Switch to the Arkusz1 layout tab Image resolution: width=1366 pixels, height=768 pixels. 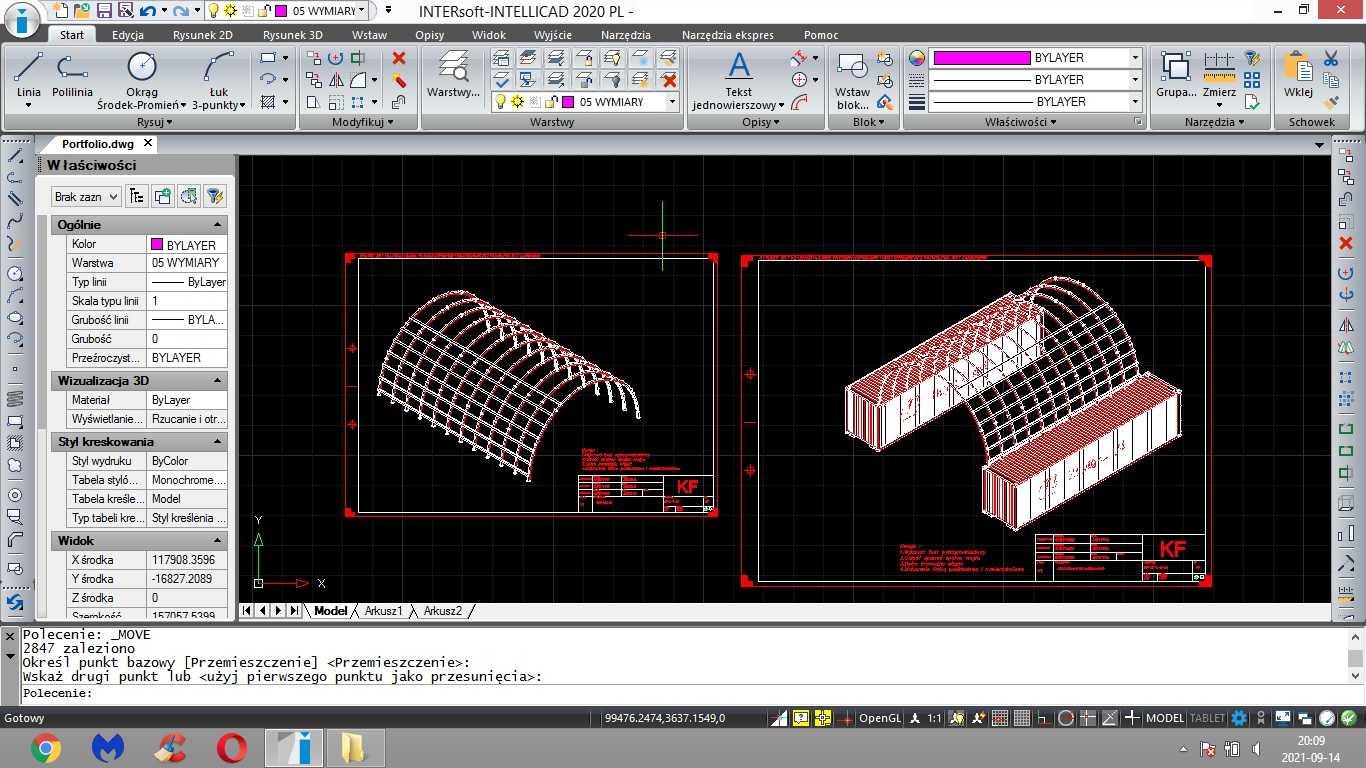383,611
